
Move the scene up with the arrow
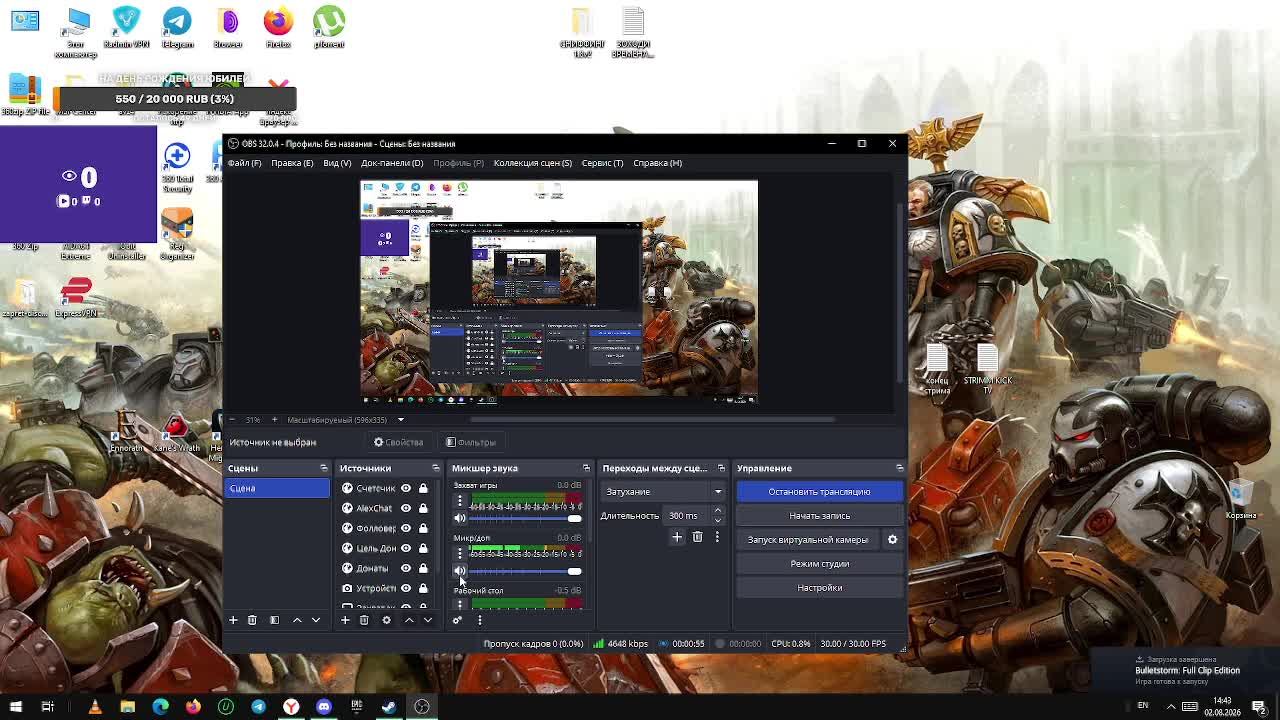tap(297, 620)
